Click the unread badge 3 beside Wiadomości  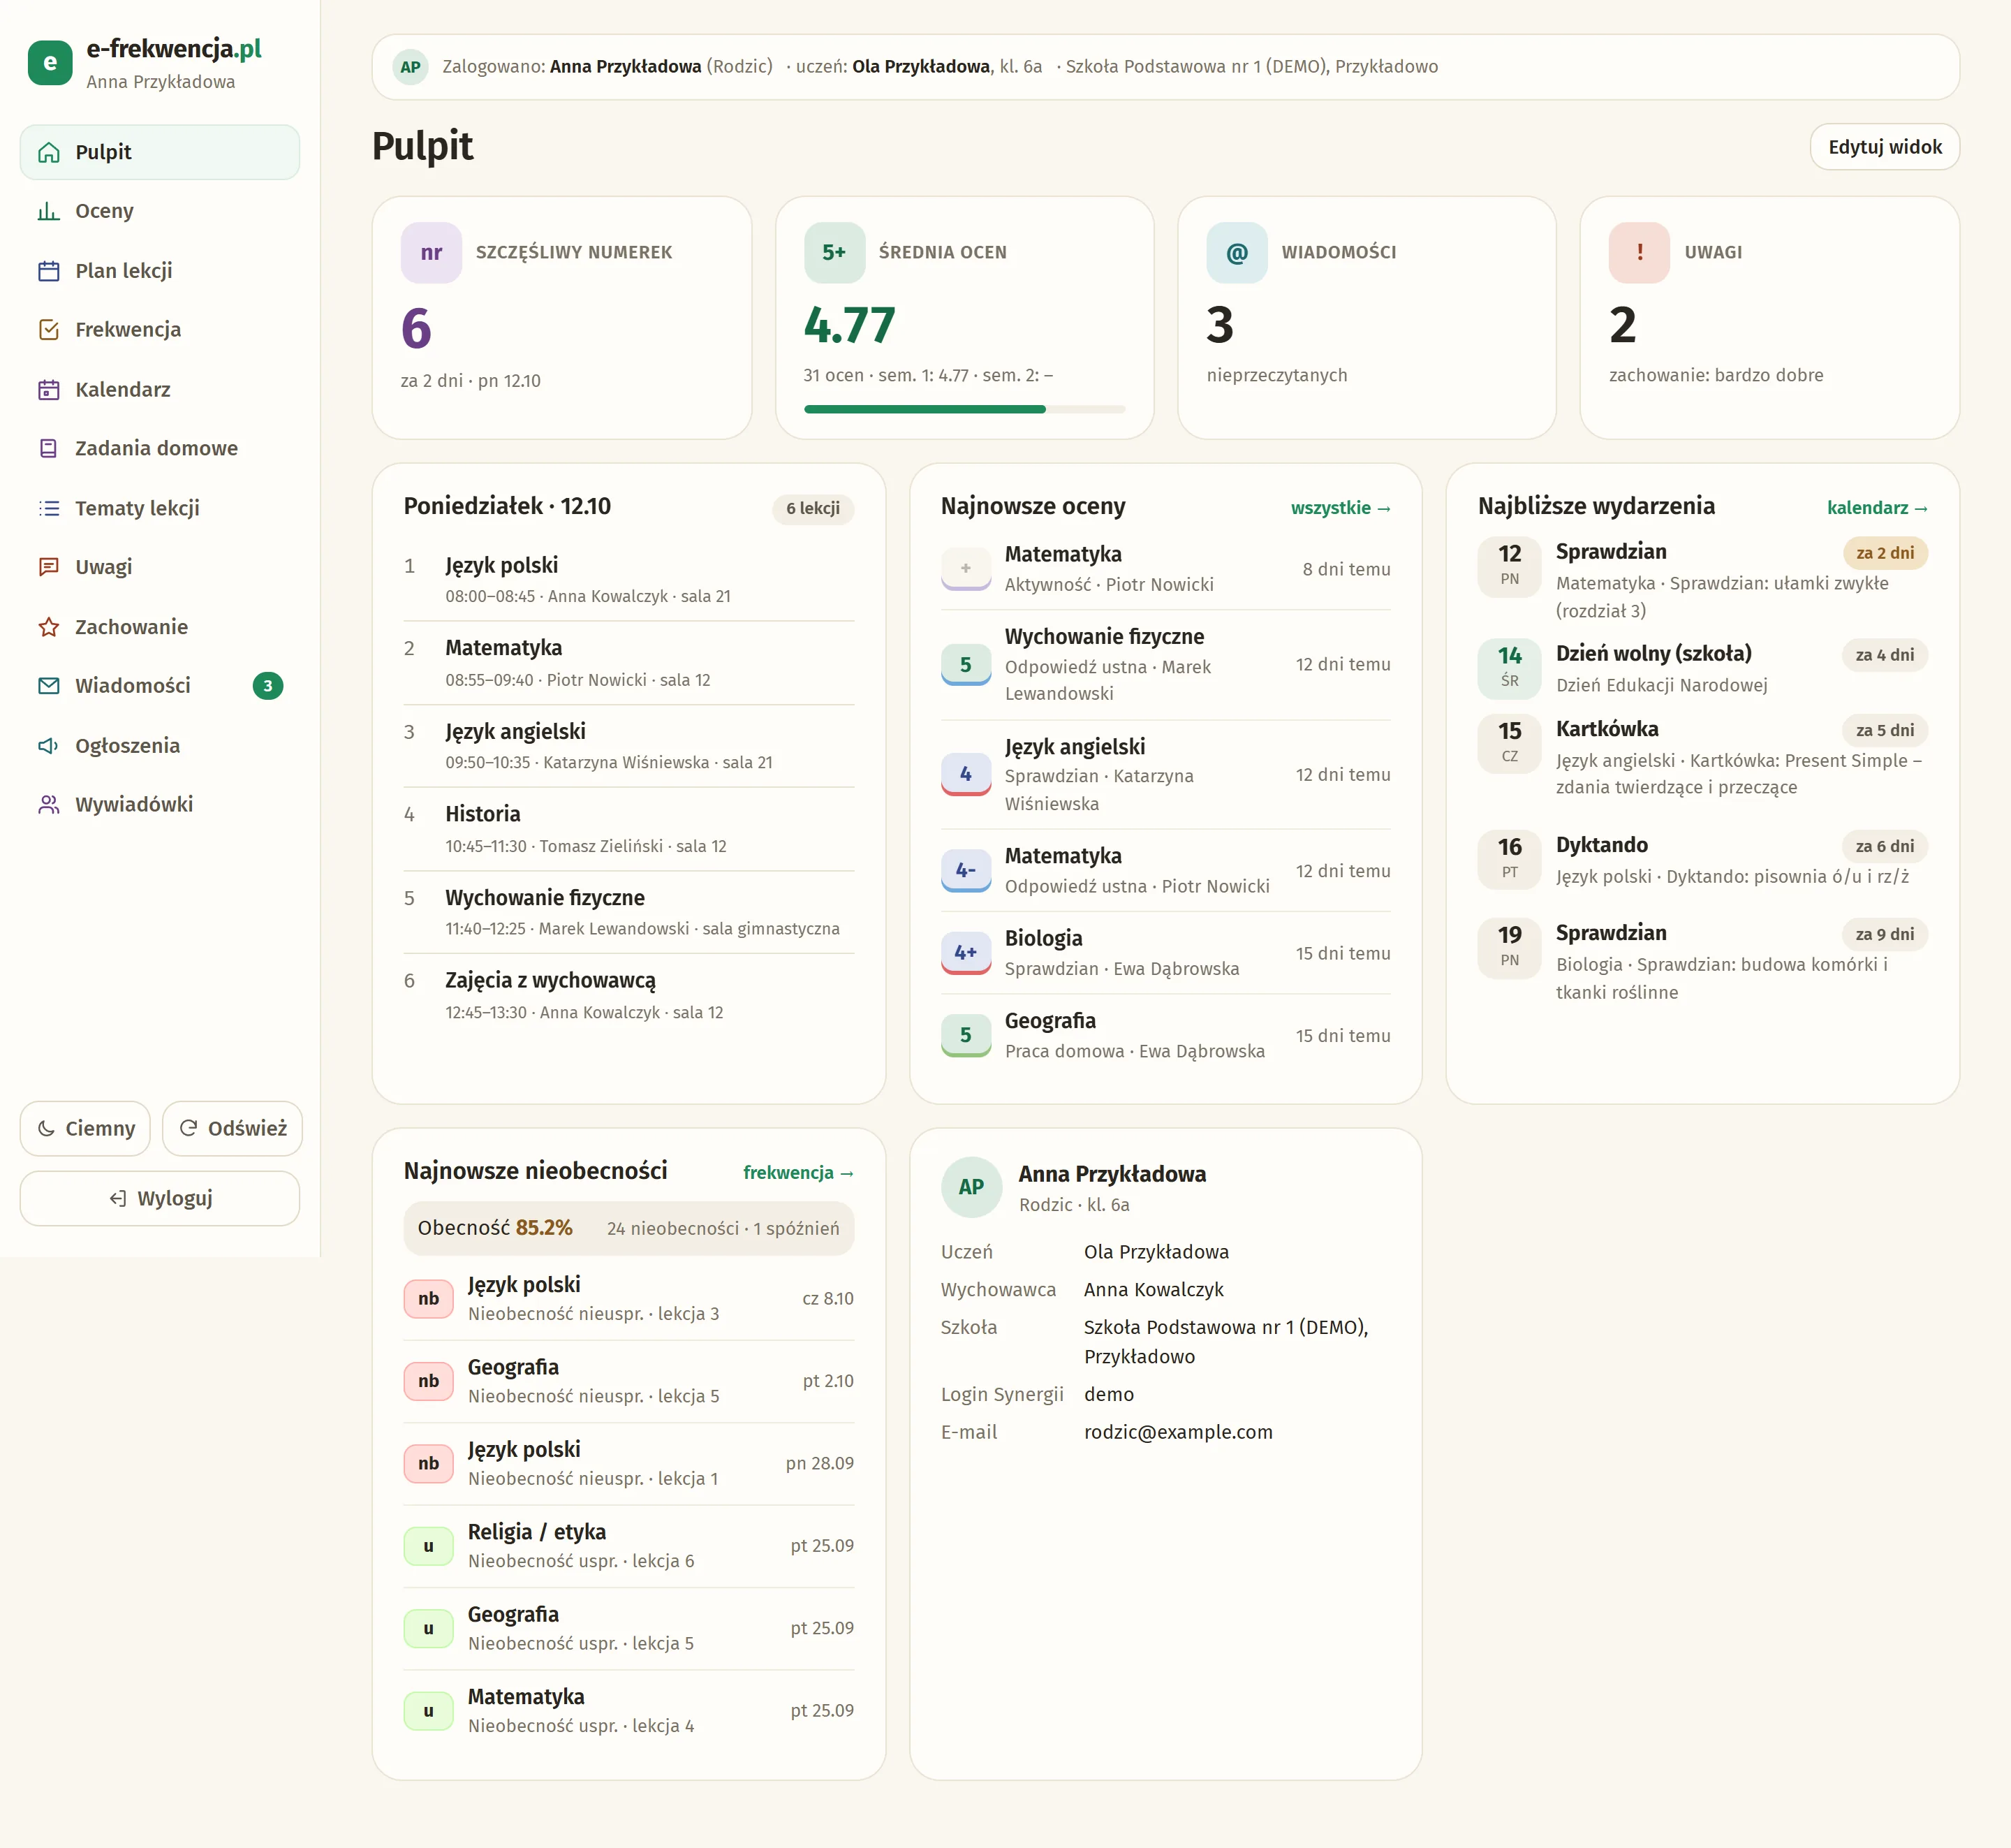(x=268, y=686)
